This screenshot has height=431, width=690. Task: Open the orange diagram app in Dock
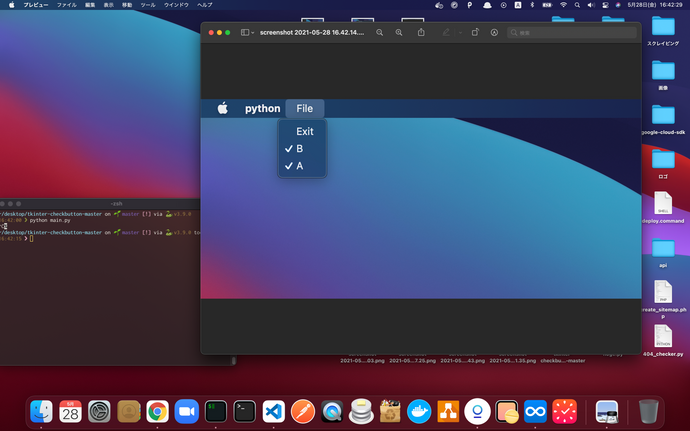[x=448, y=412]
